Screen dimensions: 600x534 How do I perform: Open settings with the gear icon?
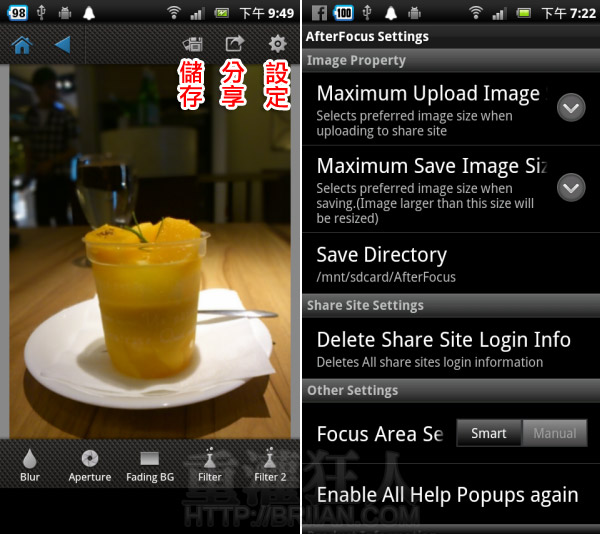point(277,45)
